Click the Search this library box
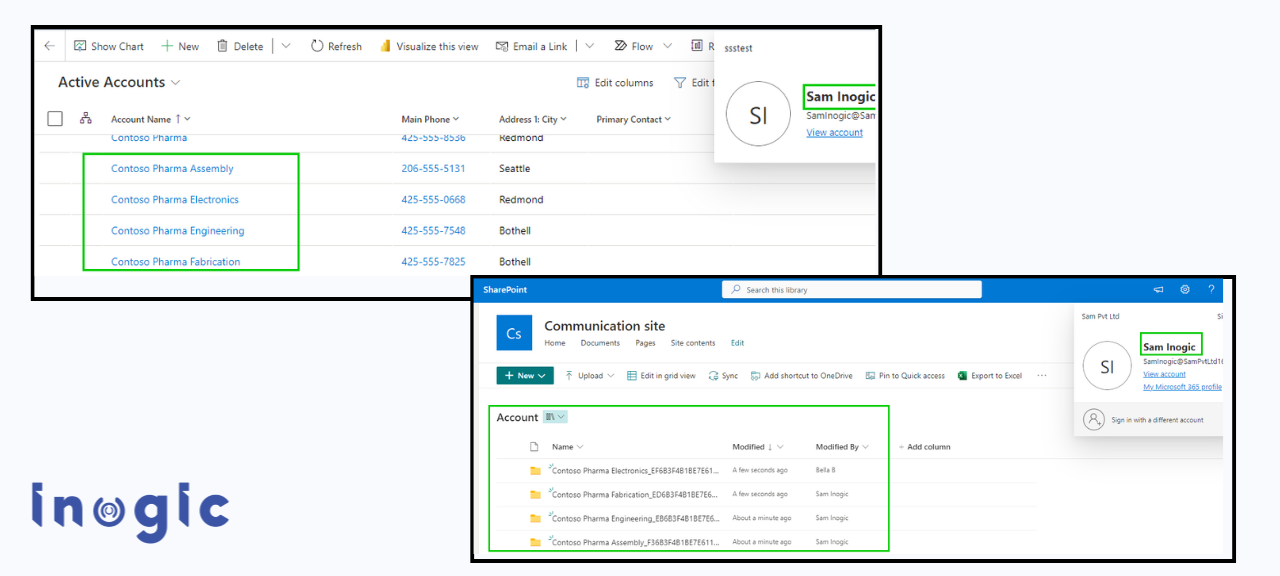Screen dimensions: 1280x576 (x=851, y=290)
